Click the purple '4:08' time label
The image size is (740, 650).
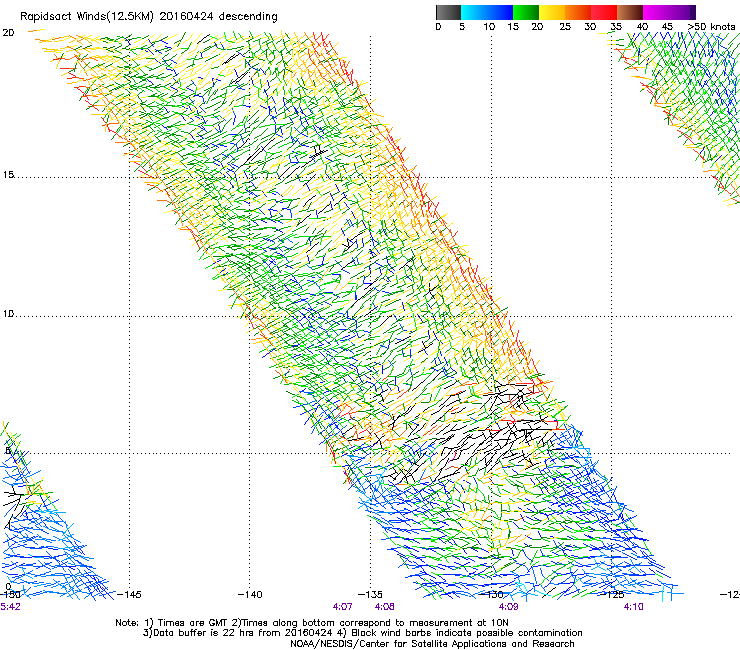point(385,607)
